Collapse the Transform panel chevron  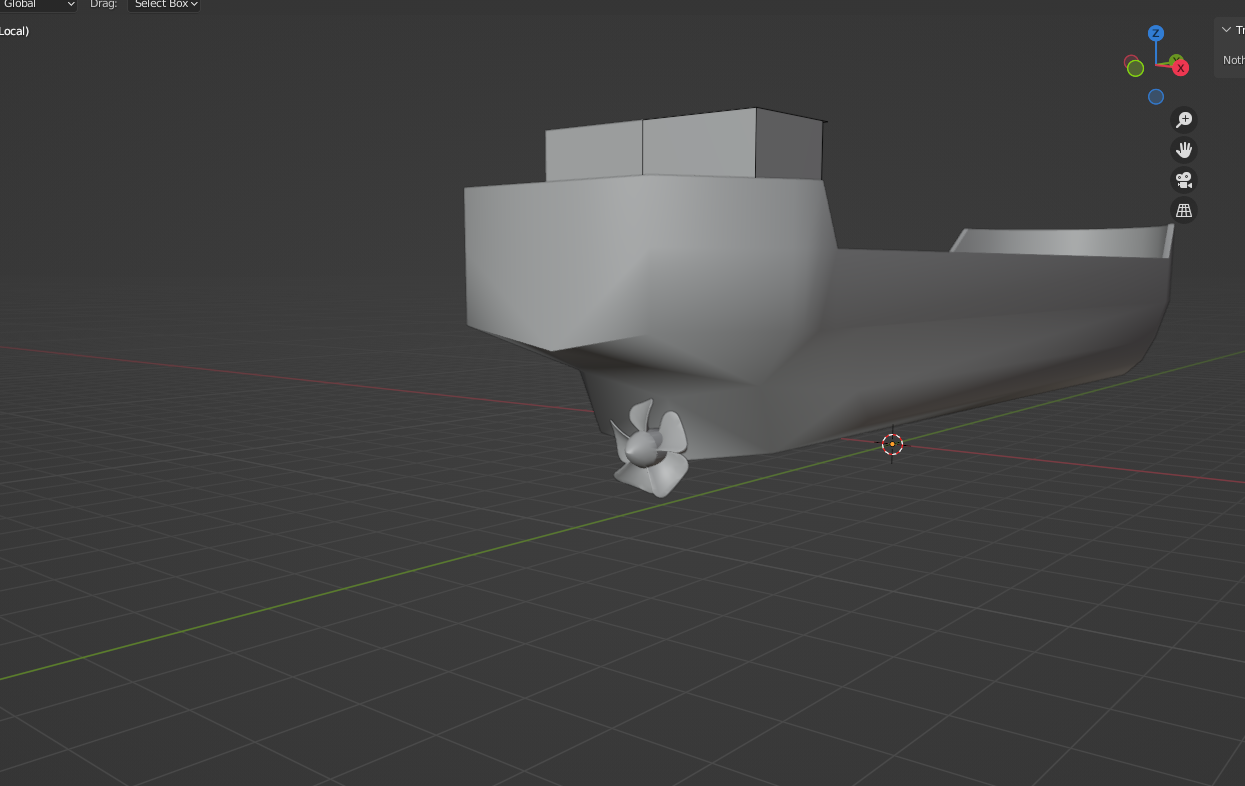pos(1226,30)
